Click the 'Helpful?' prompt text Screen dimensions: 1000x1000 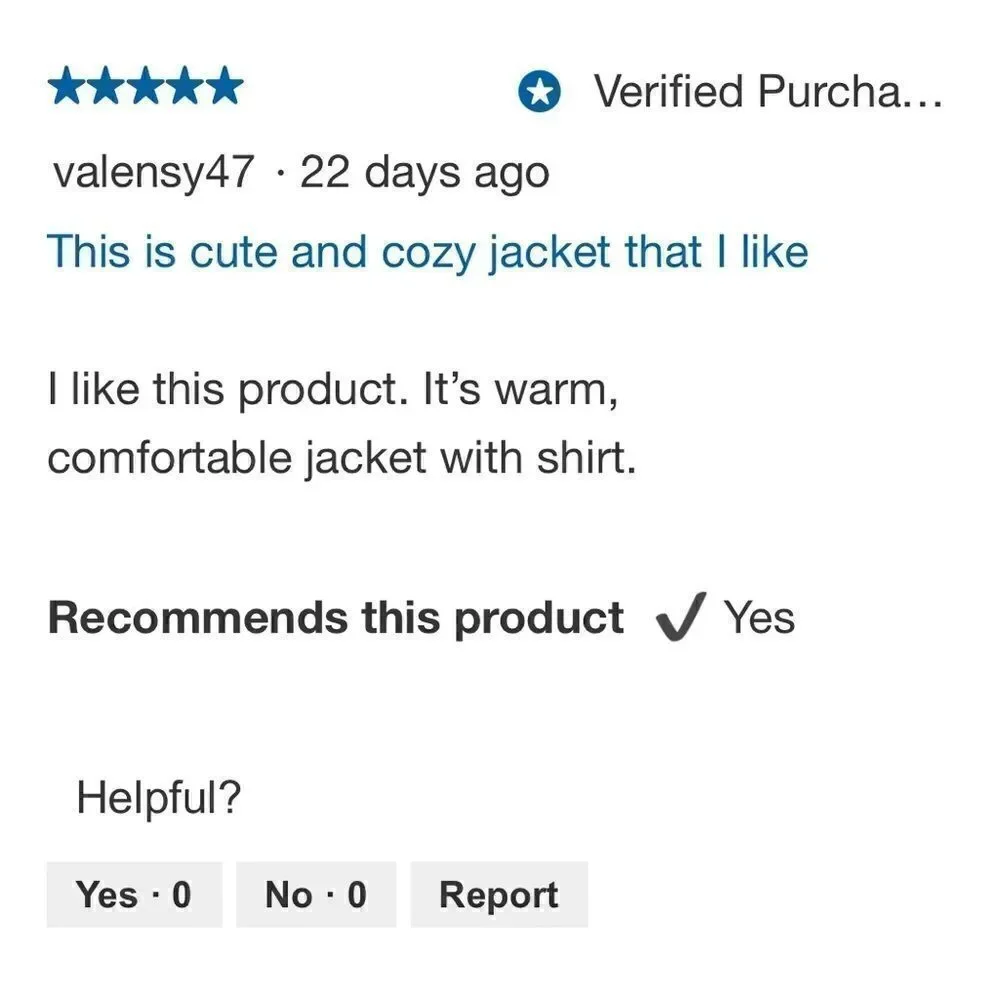coord(159,797)
